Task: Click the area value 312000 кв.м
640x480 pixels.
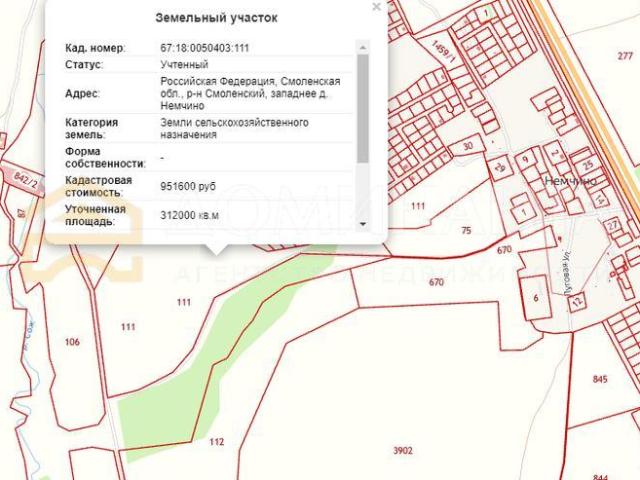Action: 189,215
